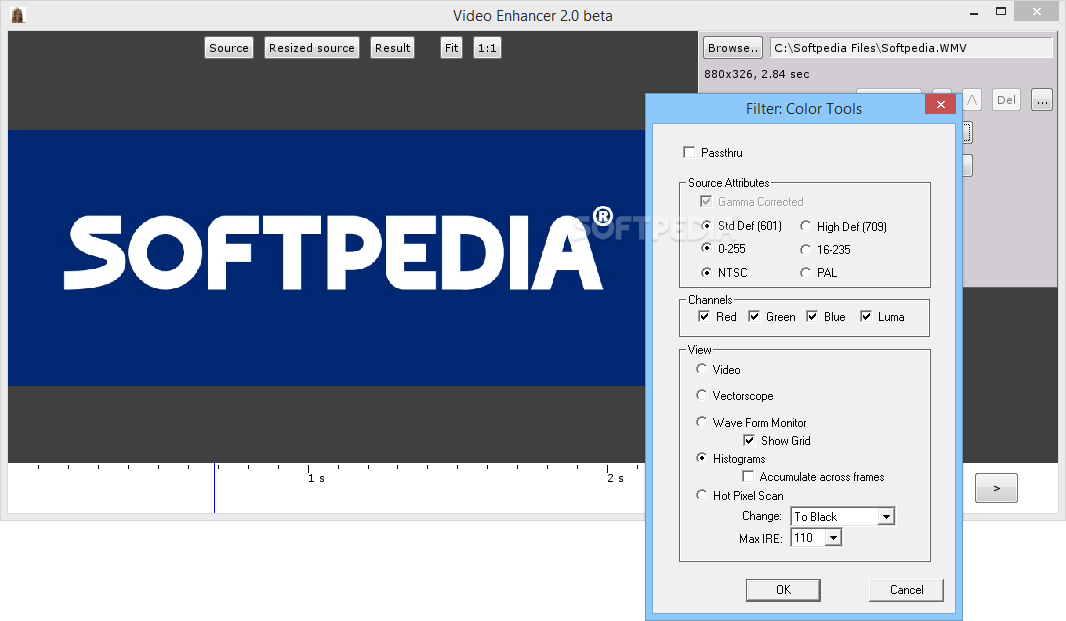Viewport: 1066px width, 621px height.
Task: Switch view to Video
Action: click(x=701, y=369)
